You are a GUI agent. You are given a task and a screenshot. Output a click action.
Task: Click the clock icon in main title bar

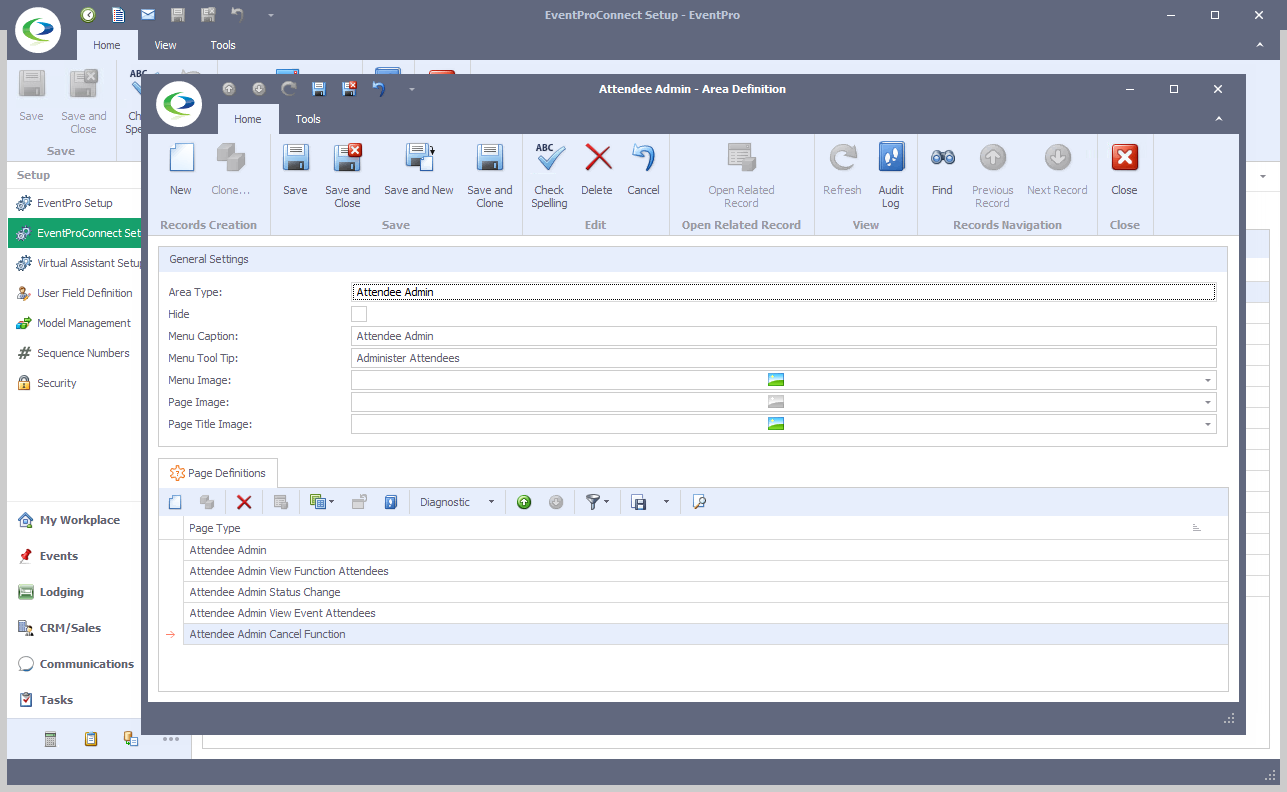click(x=88, y=15)
